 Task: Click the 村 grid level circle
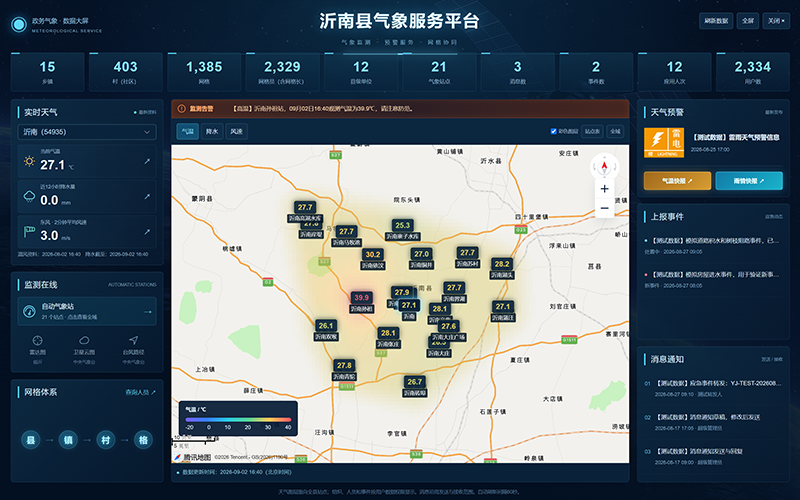pyautogui.click(x=106, y=440)
